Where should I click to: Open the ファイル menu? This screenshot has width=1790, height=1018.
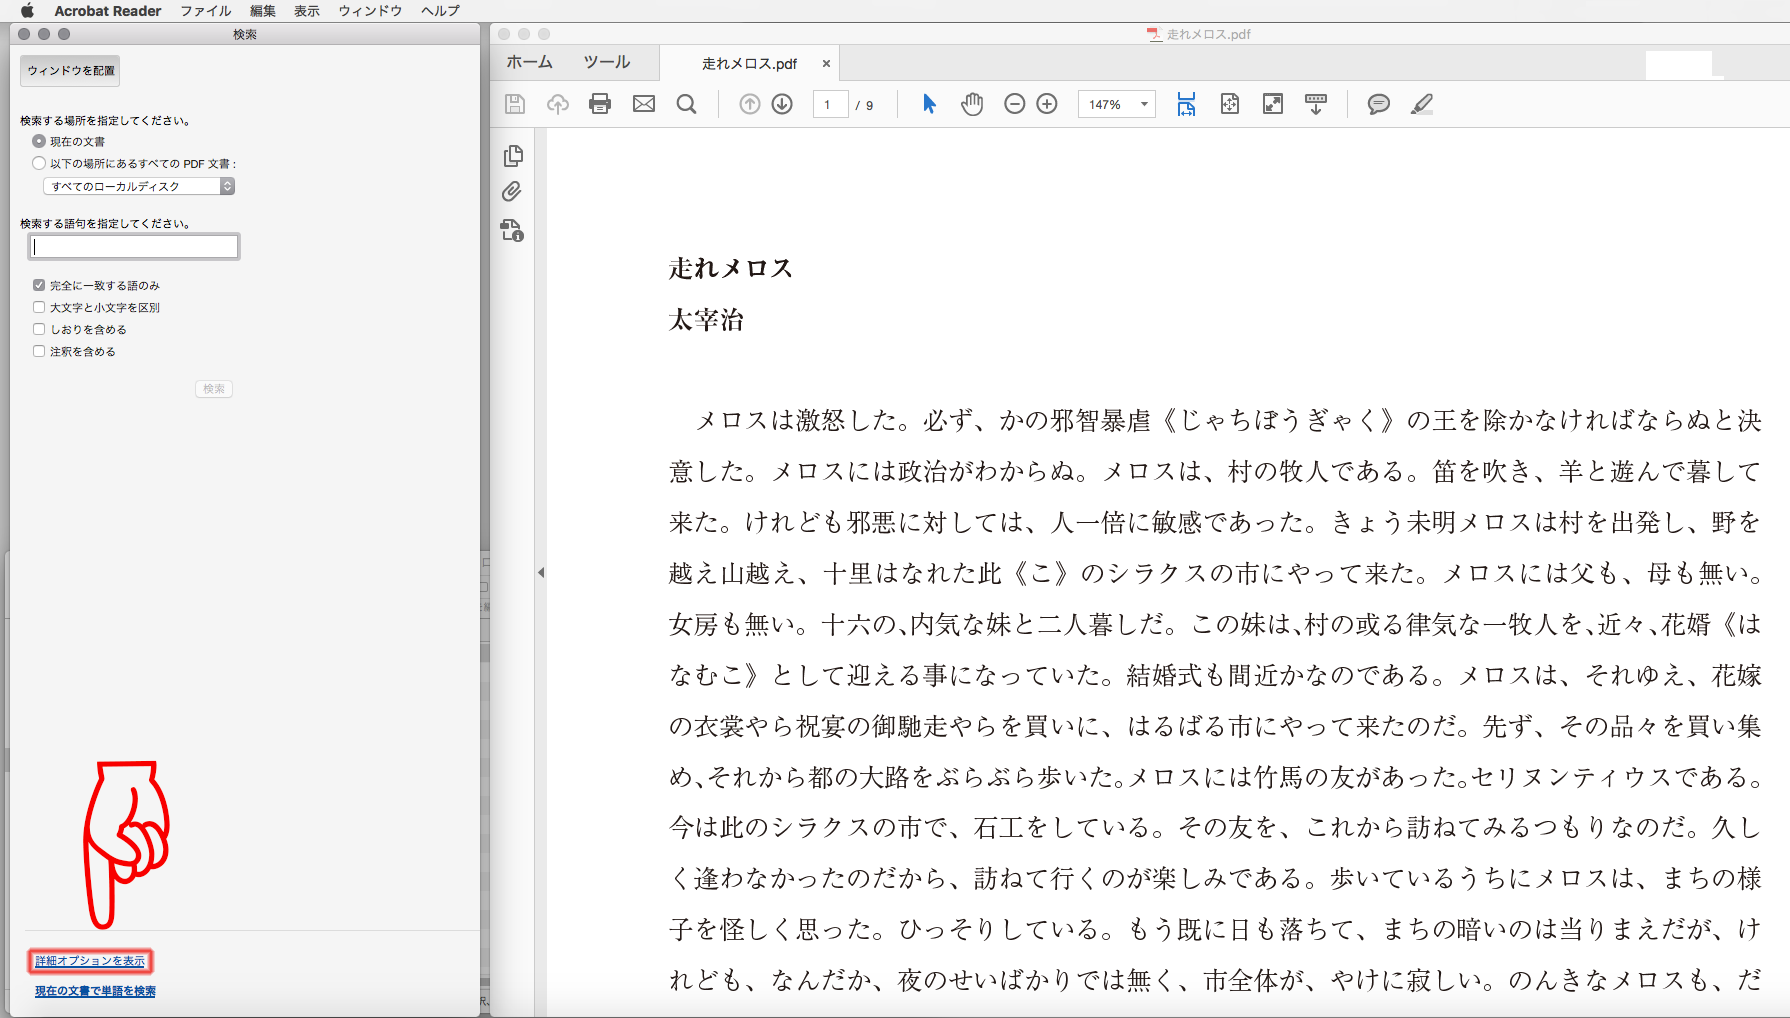[x=205, y=11]
